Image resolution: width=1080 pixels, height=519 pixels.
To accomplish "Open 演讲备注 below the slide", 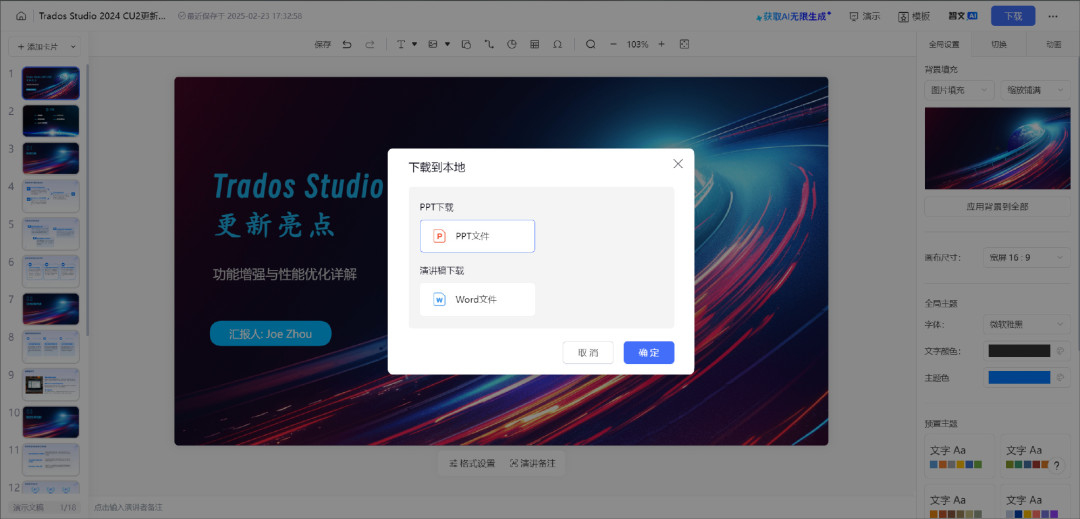I will 533,463.
